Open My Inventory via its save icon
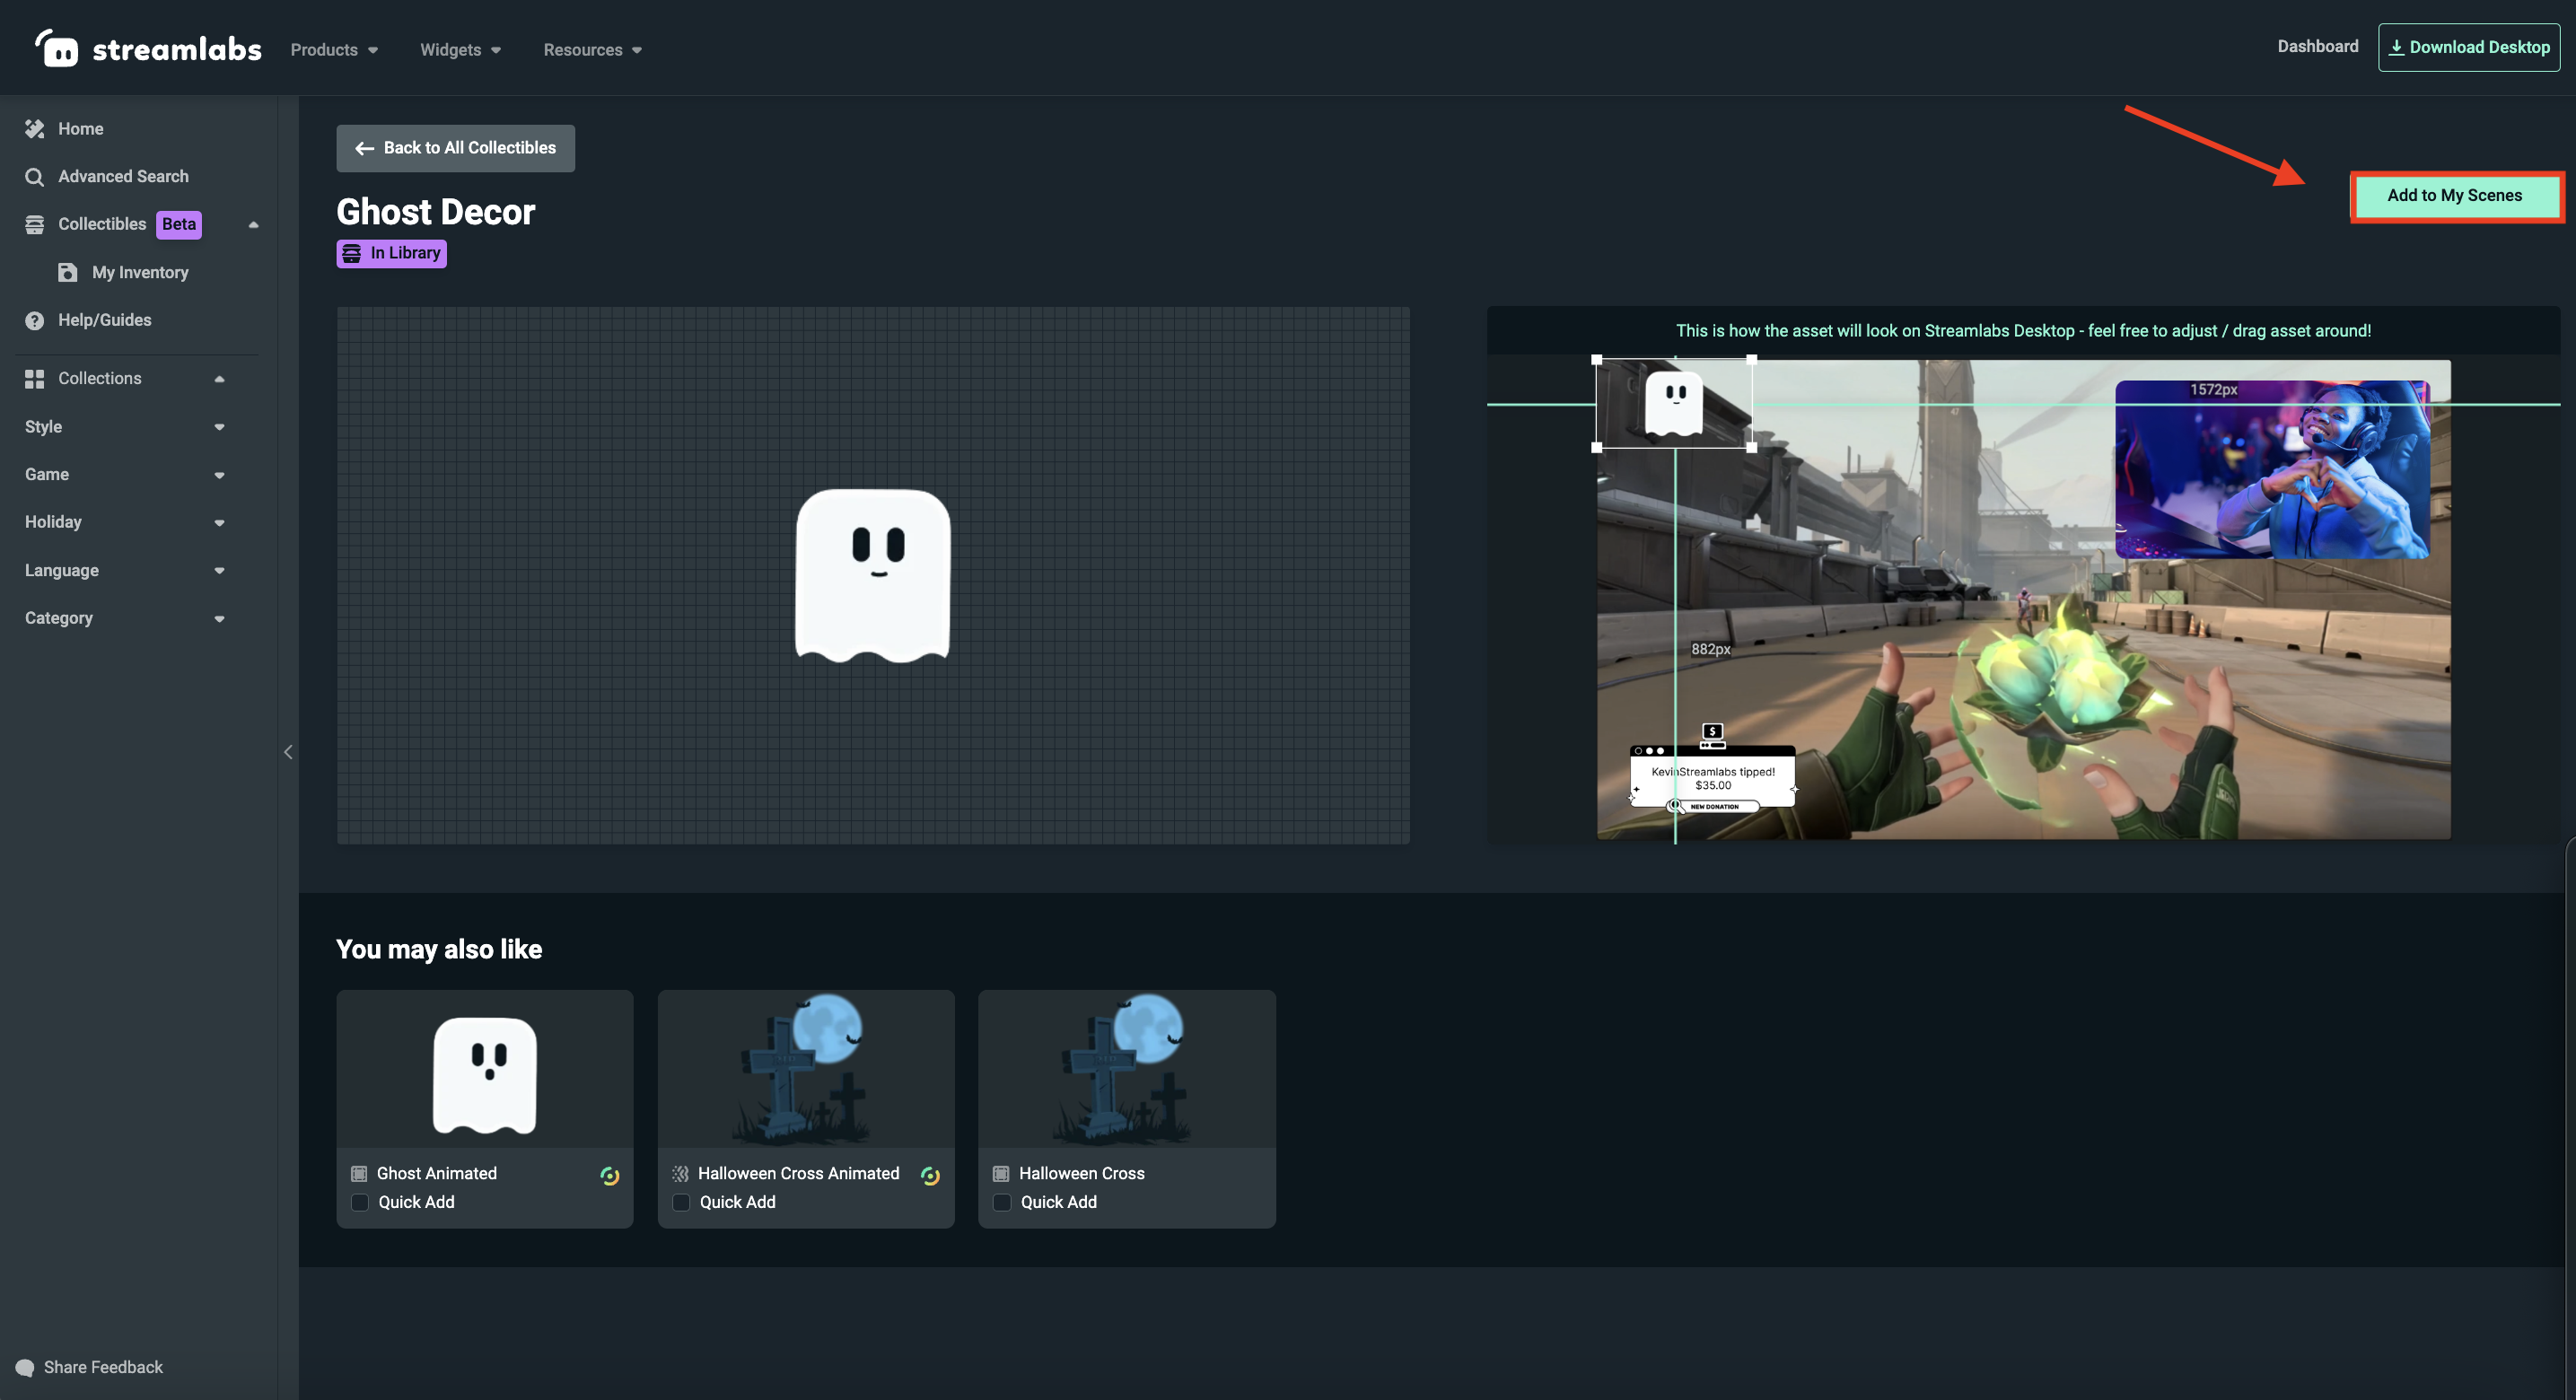 click(66, 271)
